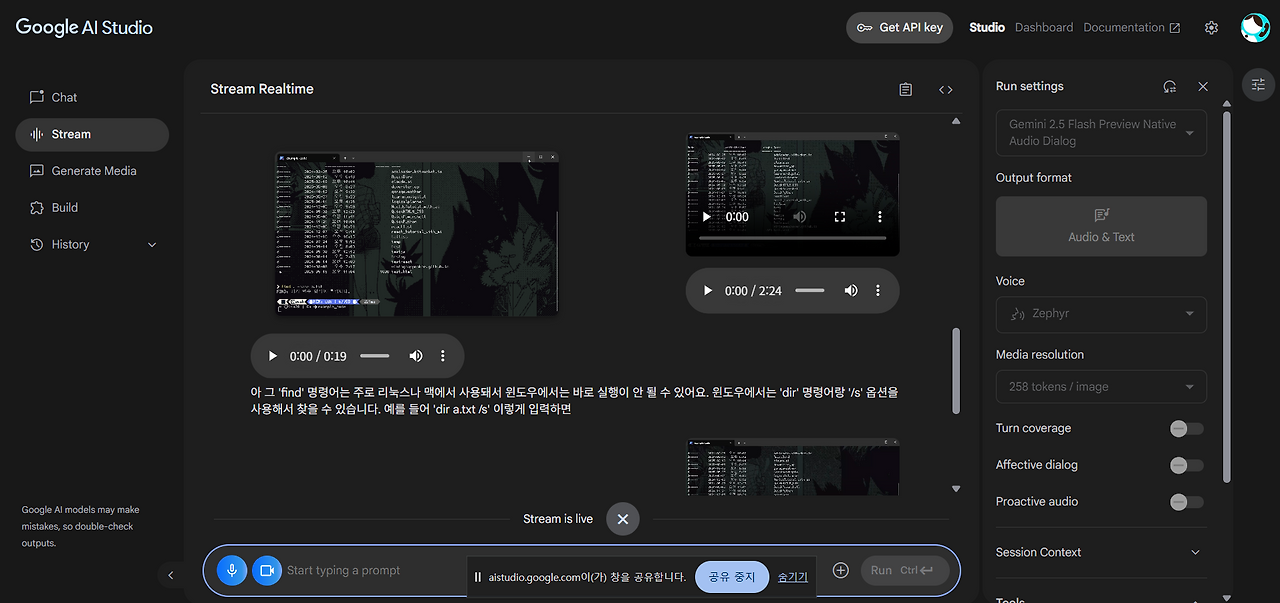Toggle the webcam video button
Image resolution: width=1280 pixels, height=603 pixels.
point(267,570)
